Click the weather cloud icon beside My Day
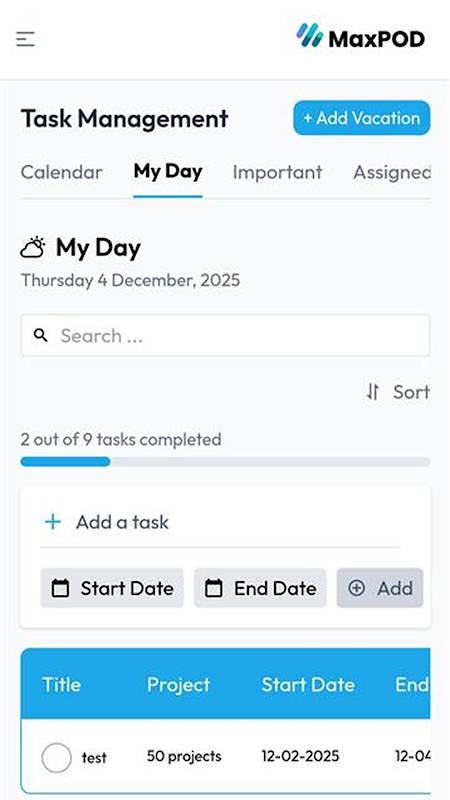 pos(33,248)
